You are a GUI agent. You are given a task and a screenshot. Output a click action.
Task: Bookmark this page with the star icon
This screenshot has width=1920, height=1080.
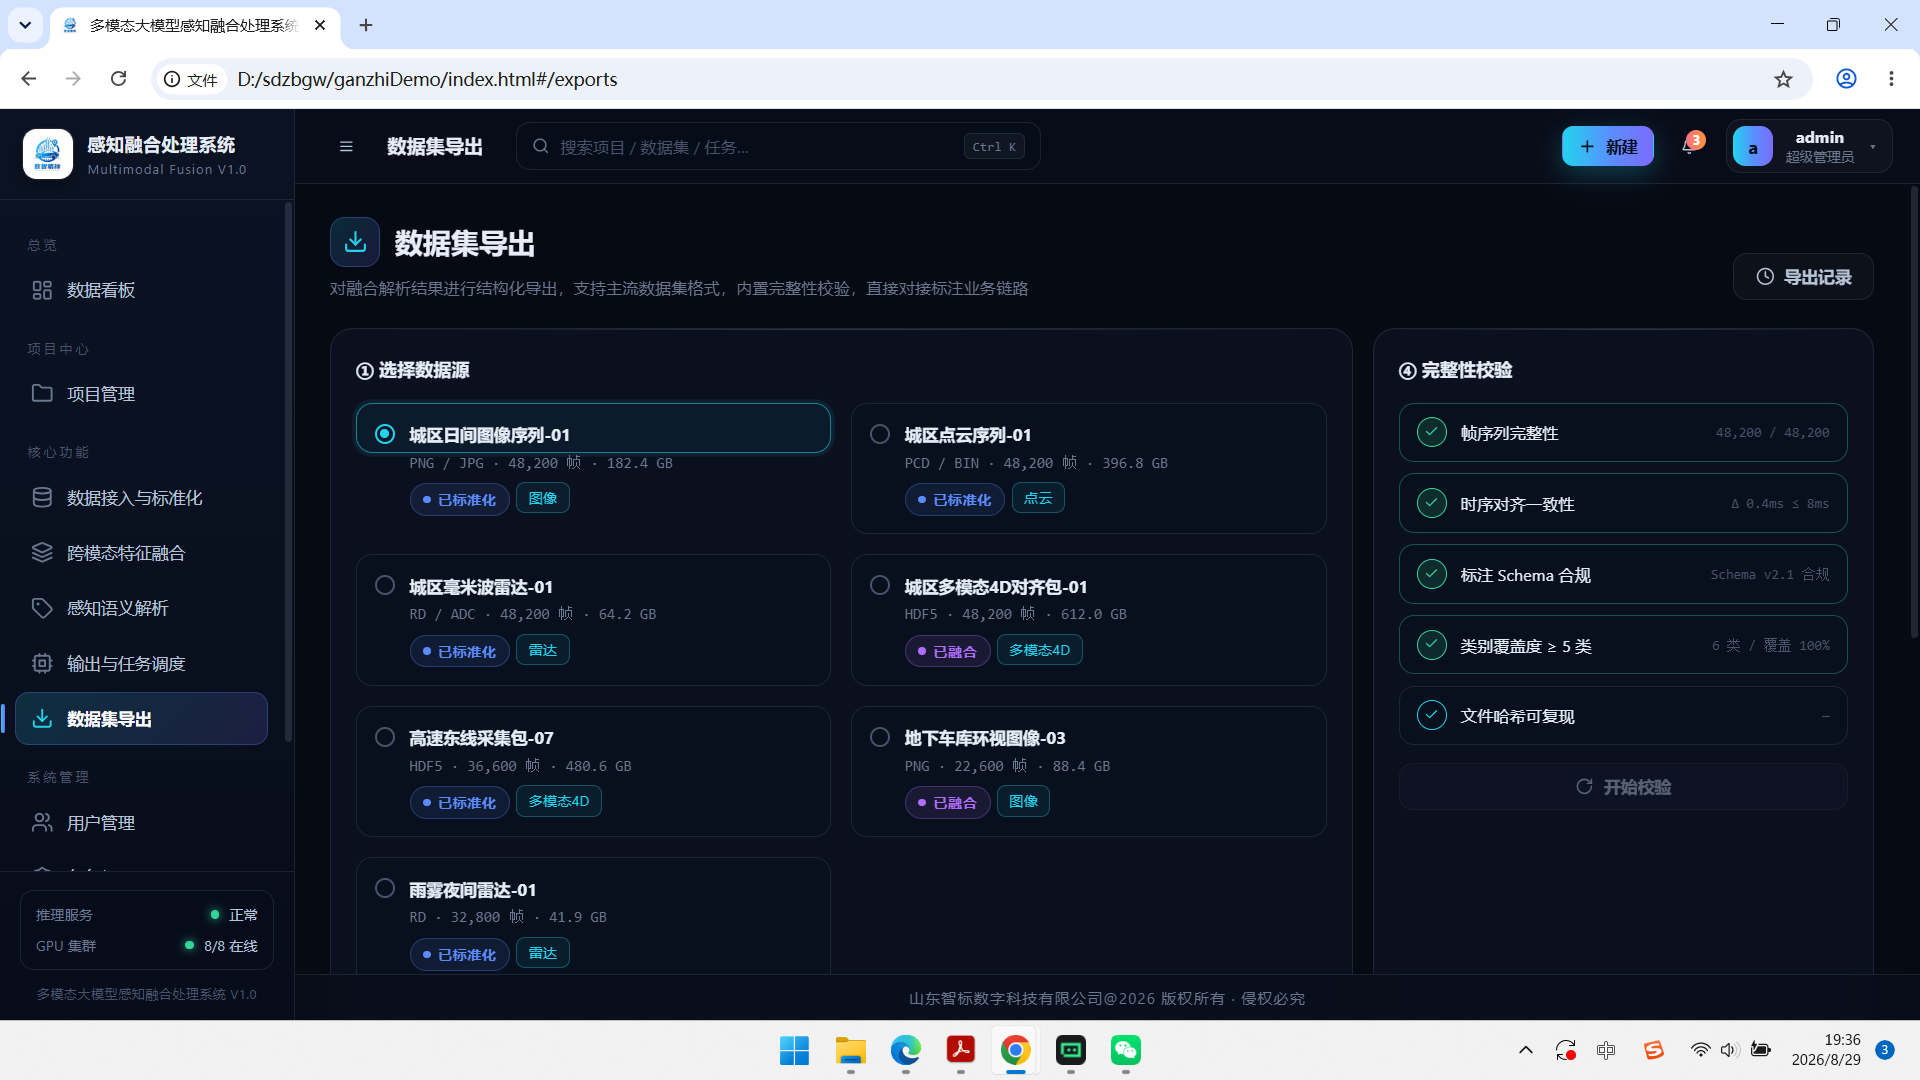1783,79
